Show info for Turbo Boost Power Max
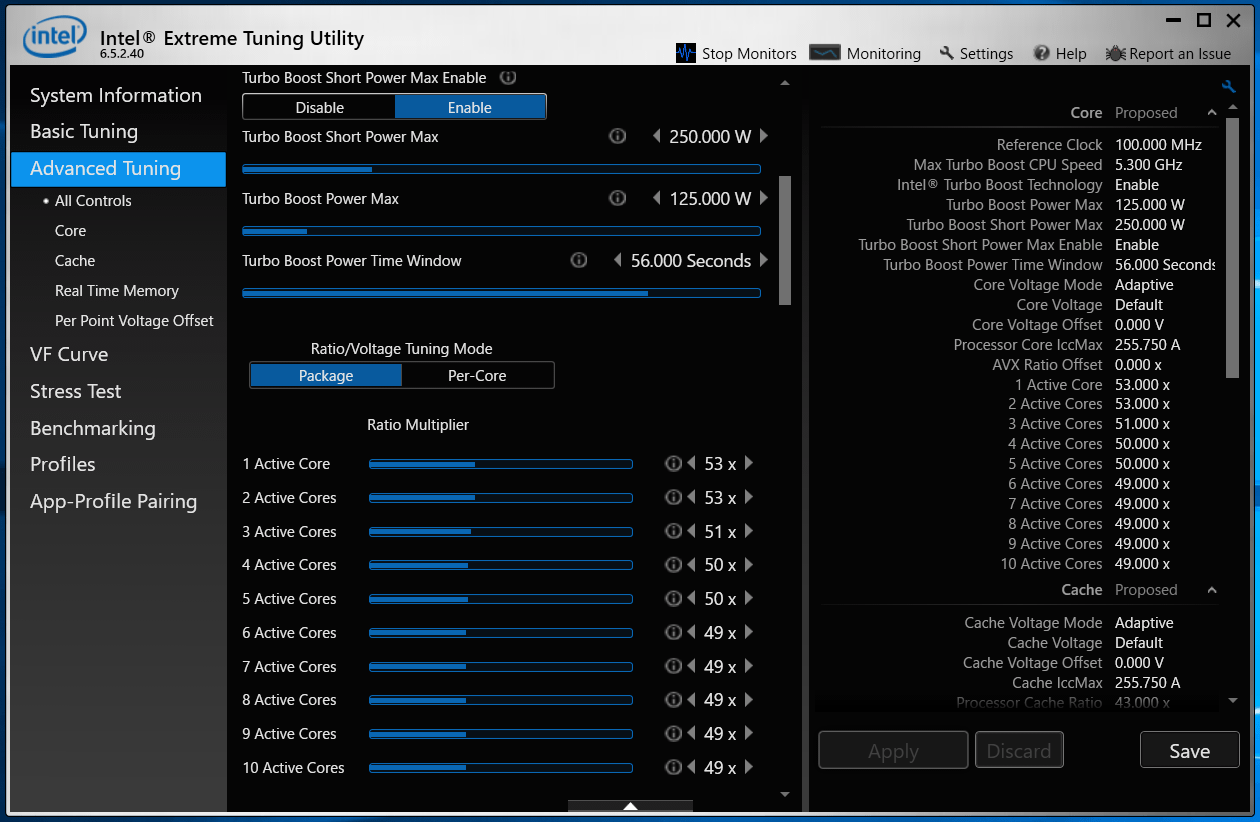Screen dimensions: 1260x822 point(618,198)
